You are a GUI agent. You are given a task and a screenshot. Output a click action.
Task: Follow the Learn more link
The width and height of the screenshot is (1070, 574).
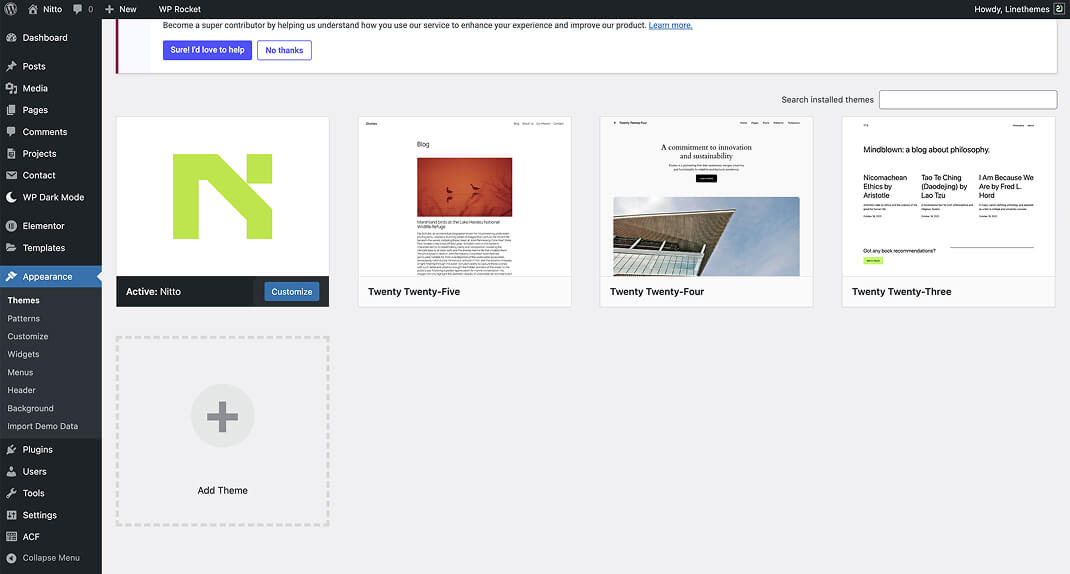pyautogui.click(x=670, y=25)
